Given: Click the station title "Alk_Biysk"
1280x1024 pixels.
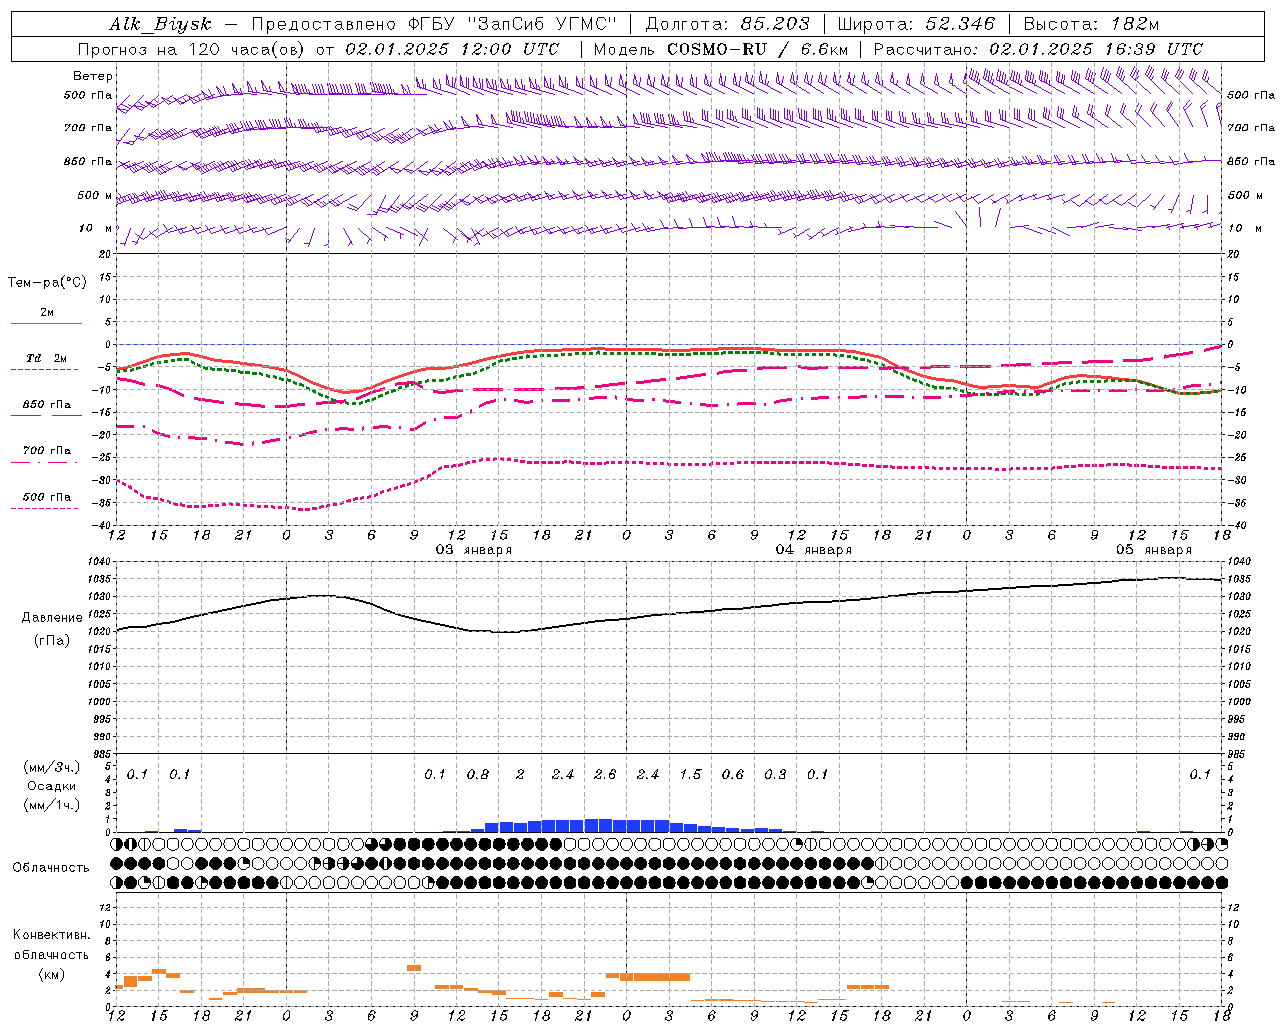Looking at the screenshot, I should [x=160, y=24].
